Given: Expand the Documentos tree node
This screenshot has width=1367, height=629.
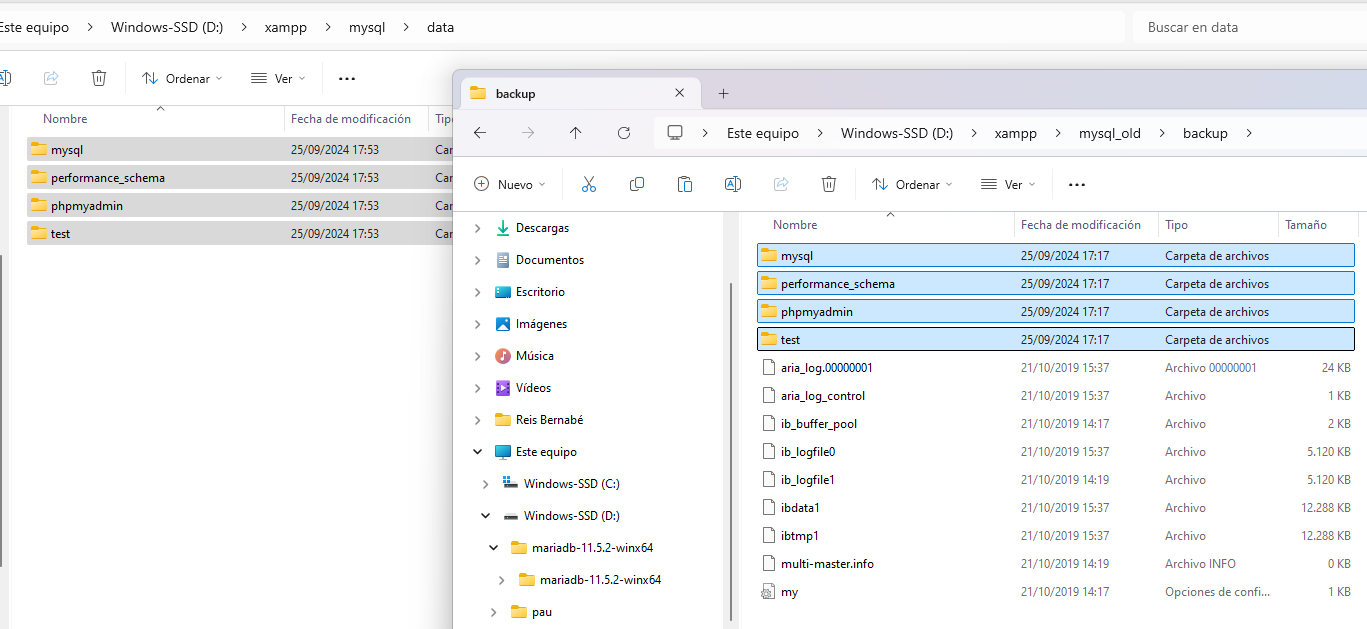Looking at the screenshot, I should (x=477, y=260).
